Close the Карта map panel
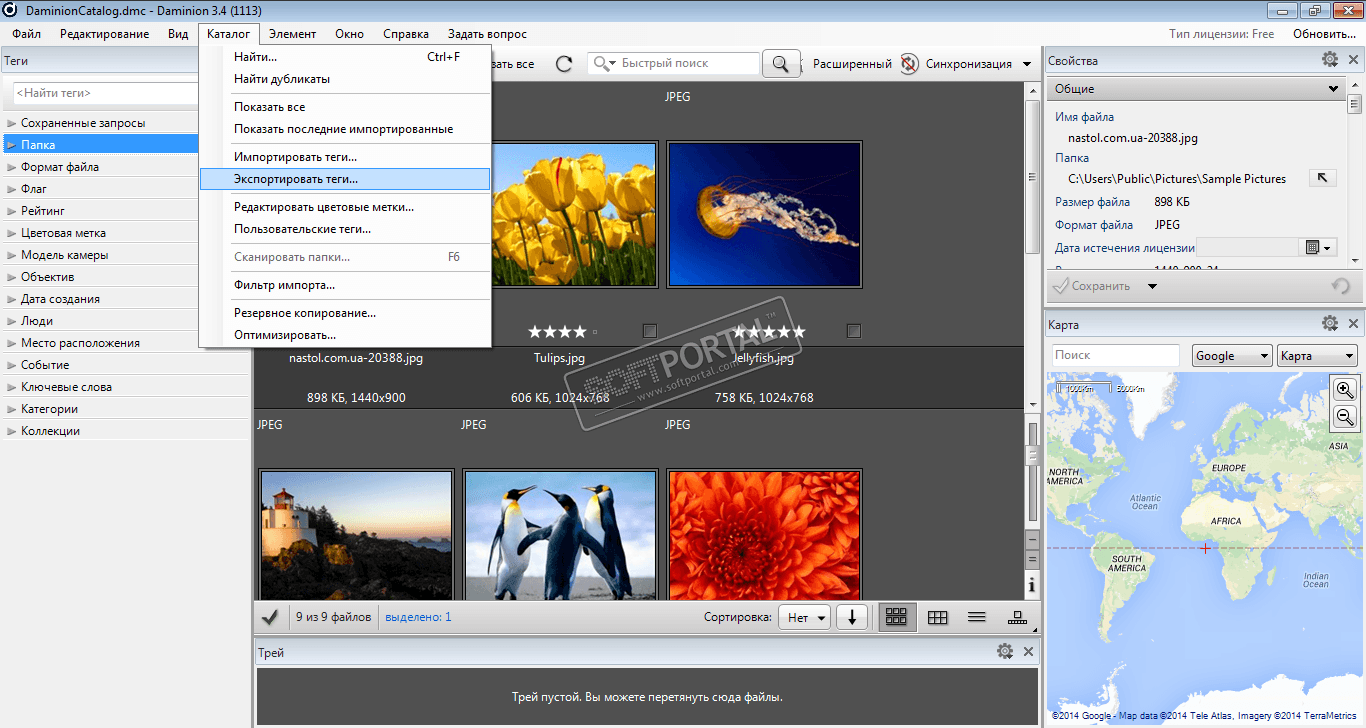Screen dimensions: 1366x728 pyautogui.click(x=1353, y=323)
